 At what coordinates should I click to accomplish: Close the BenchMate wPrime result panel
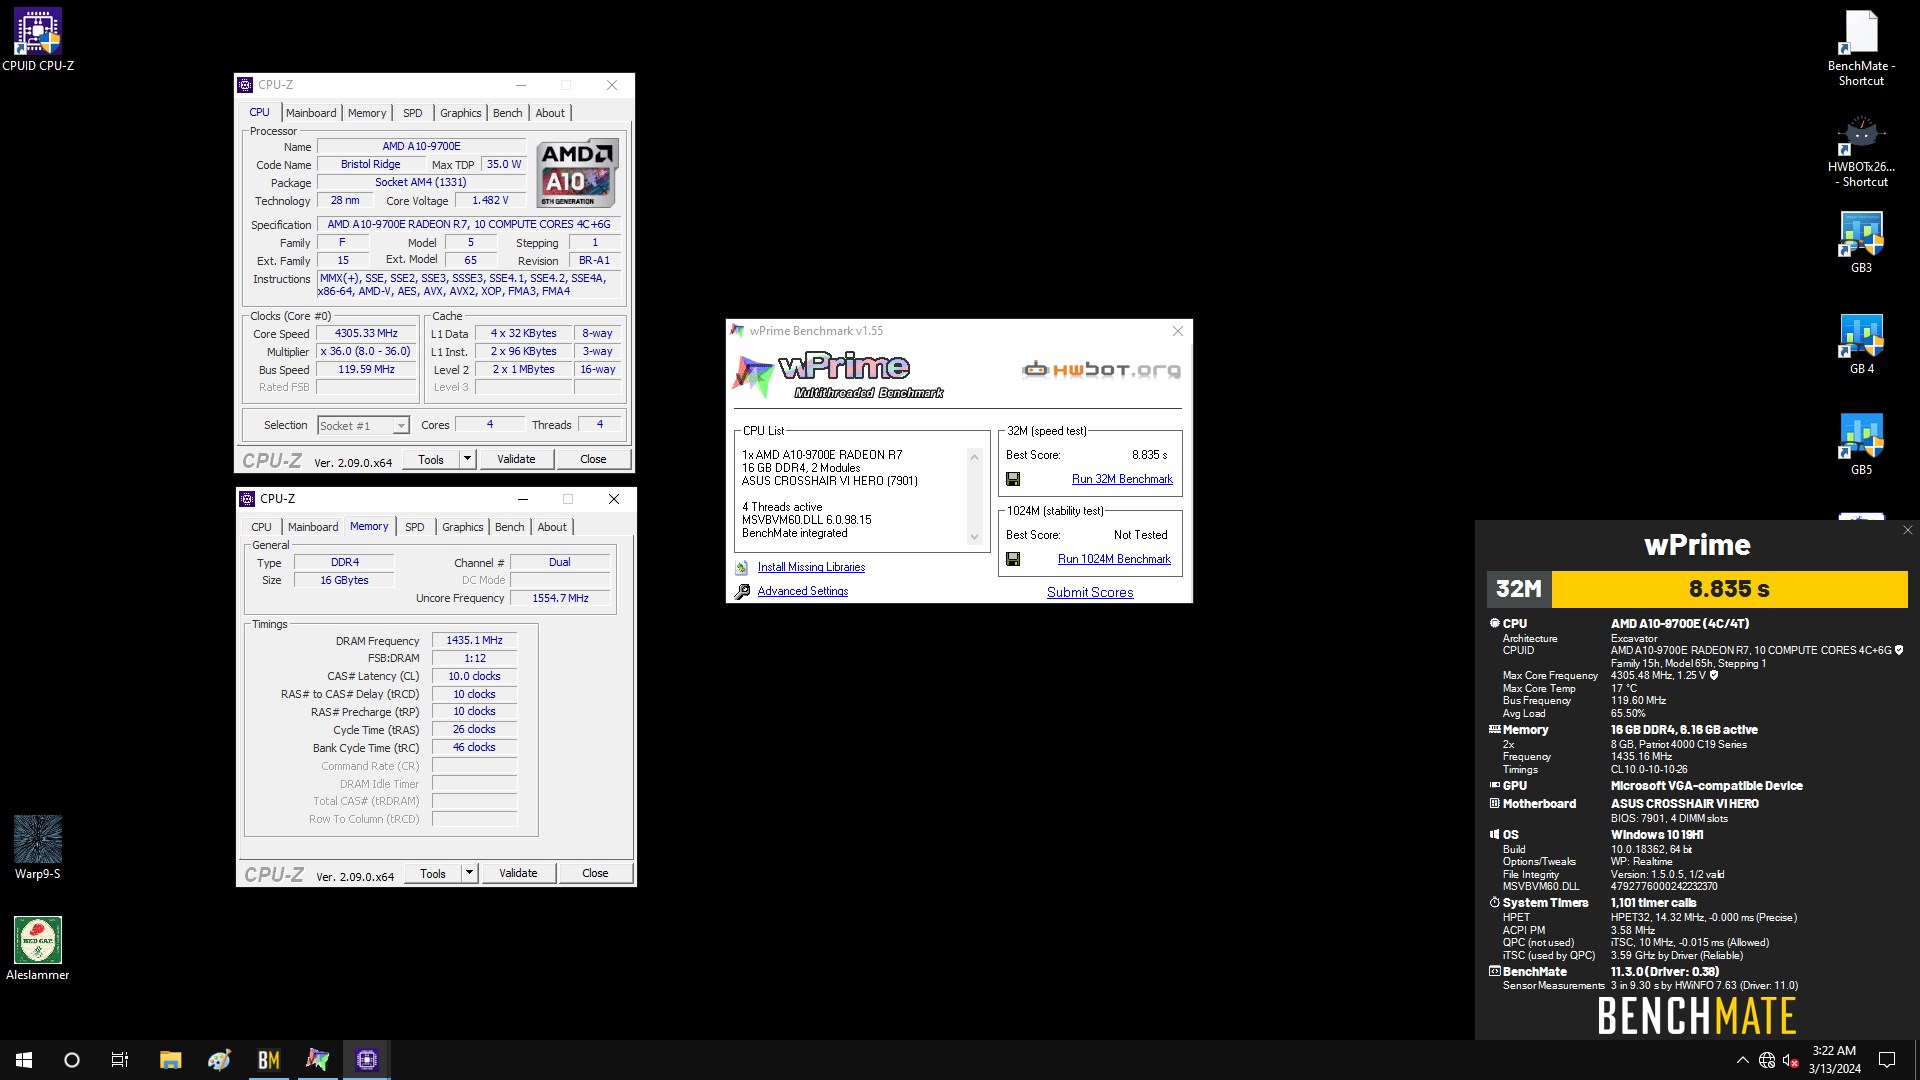pyautogui.click(x=1907, y=530)
